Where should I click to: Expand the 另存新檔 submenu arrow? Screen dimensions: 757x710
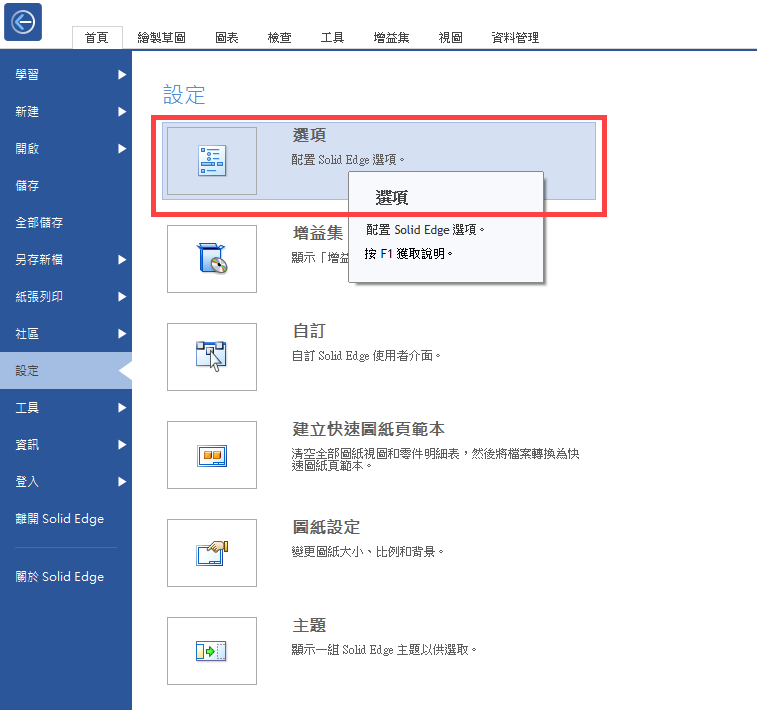coord(122,260)
